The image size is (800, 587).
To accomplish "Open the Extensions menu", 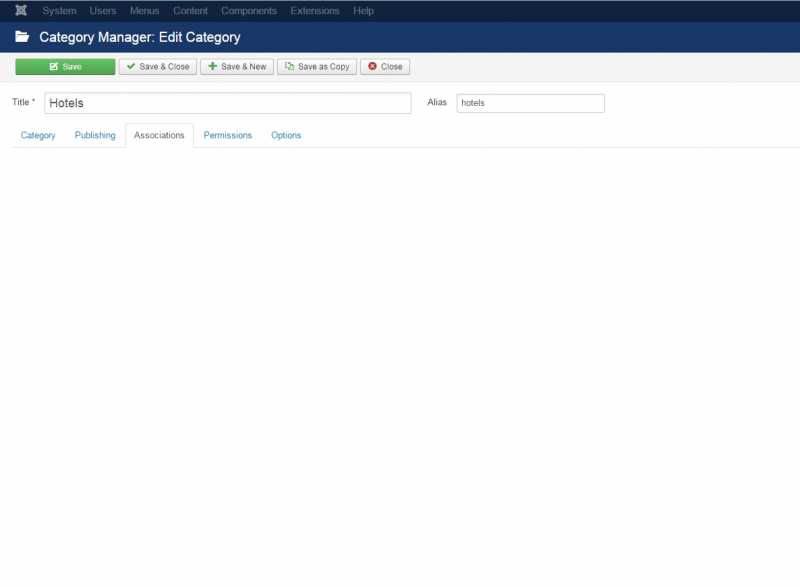I will click(x=315, y=11).
